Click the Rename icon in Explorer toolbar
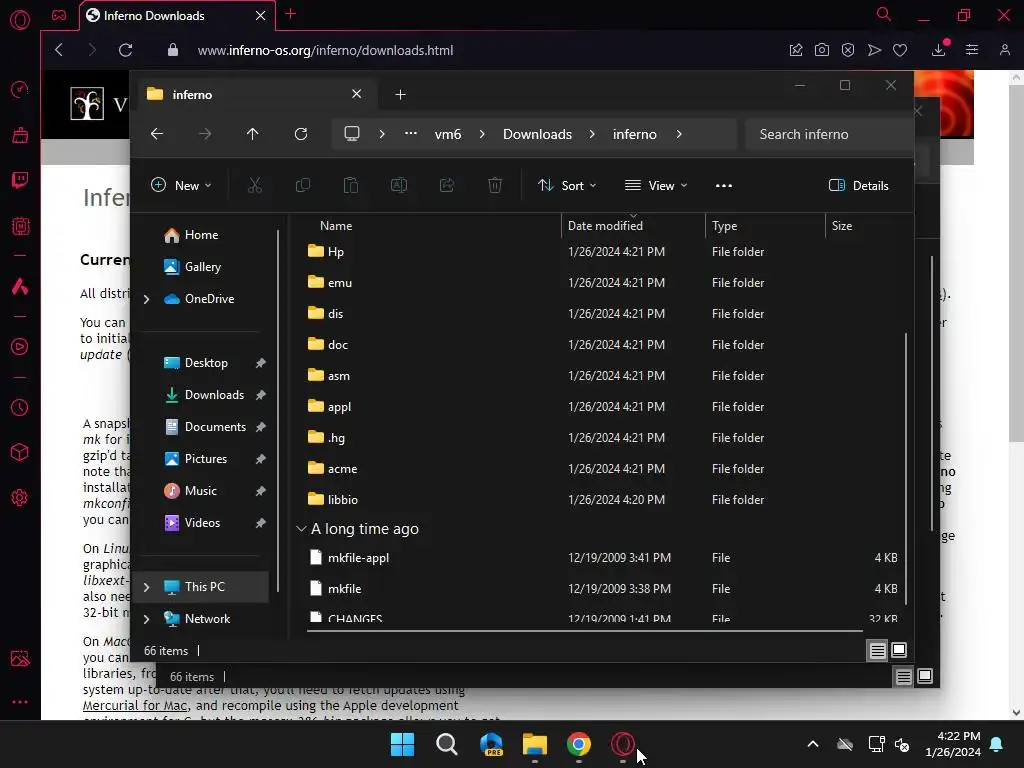The width and height of the screenshot is (1024, 768). 398,185
